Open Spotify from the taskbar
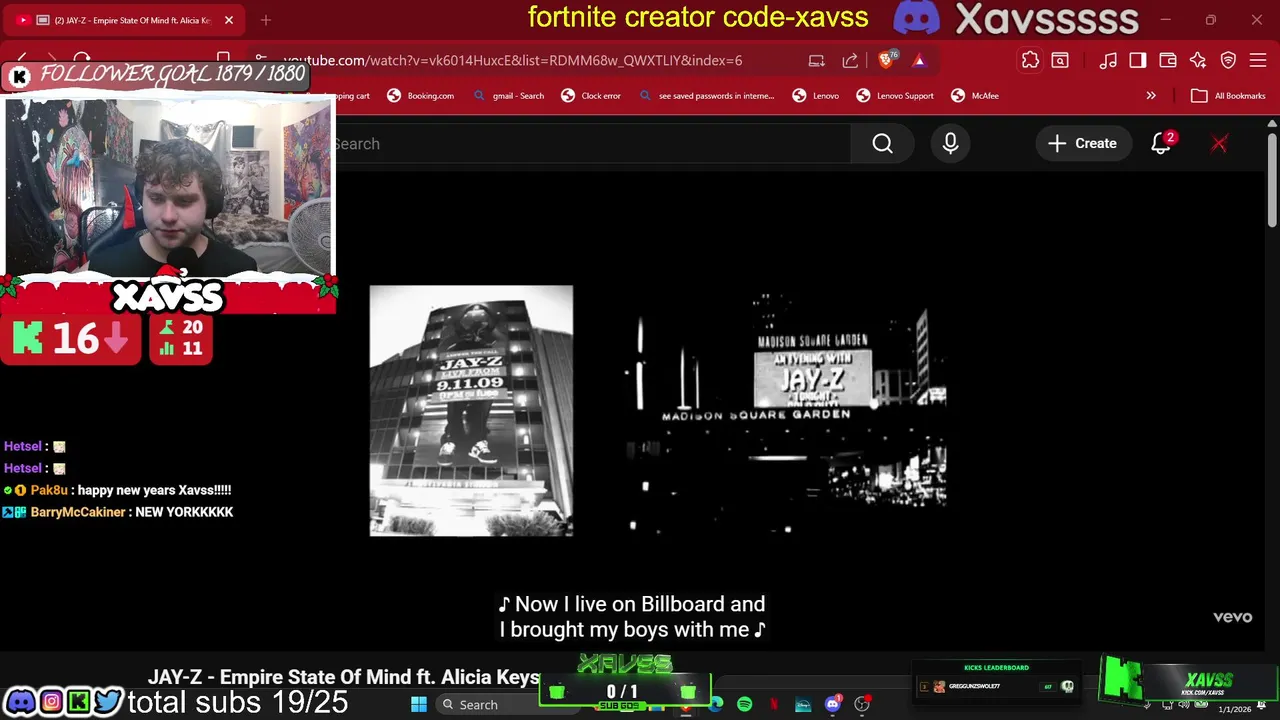Viewport: 1280px width, 720px height. point(744,704)
